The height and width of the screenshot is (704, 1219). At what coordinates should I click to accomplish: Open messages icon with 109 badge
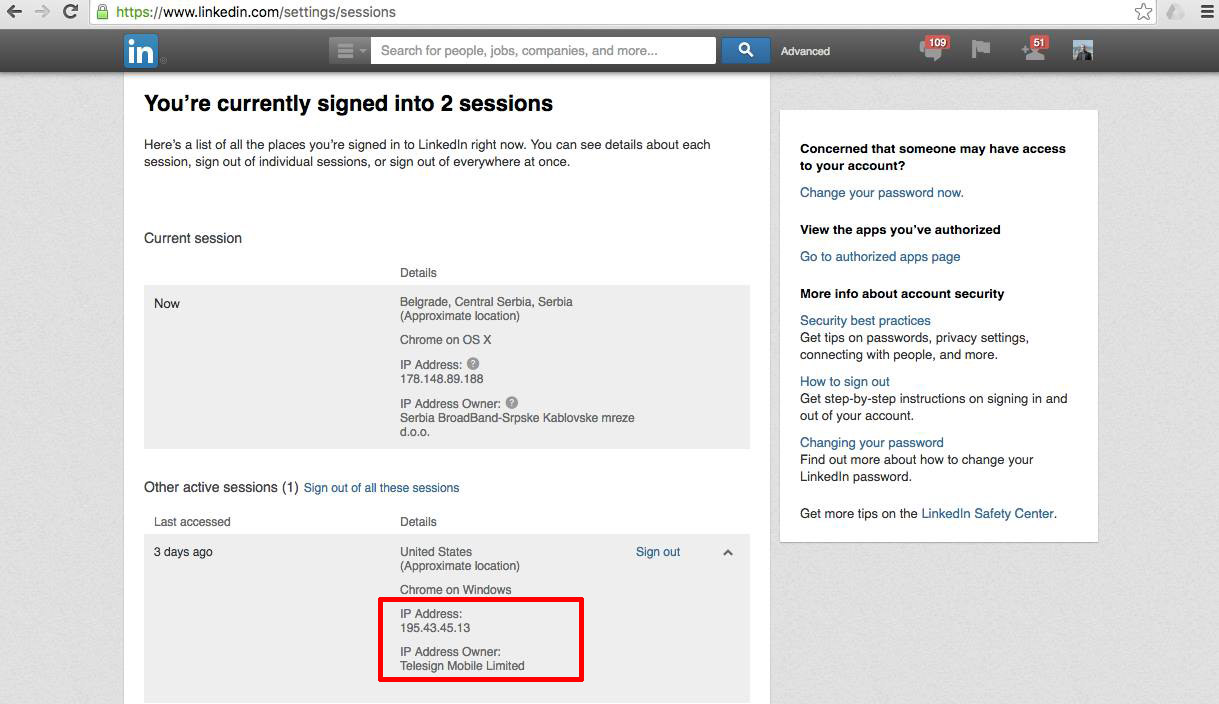click(932, 50)
